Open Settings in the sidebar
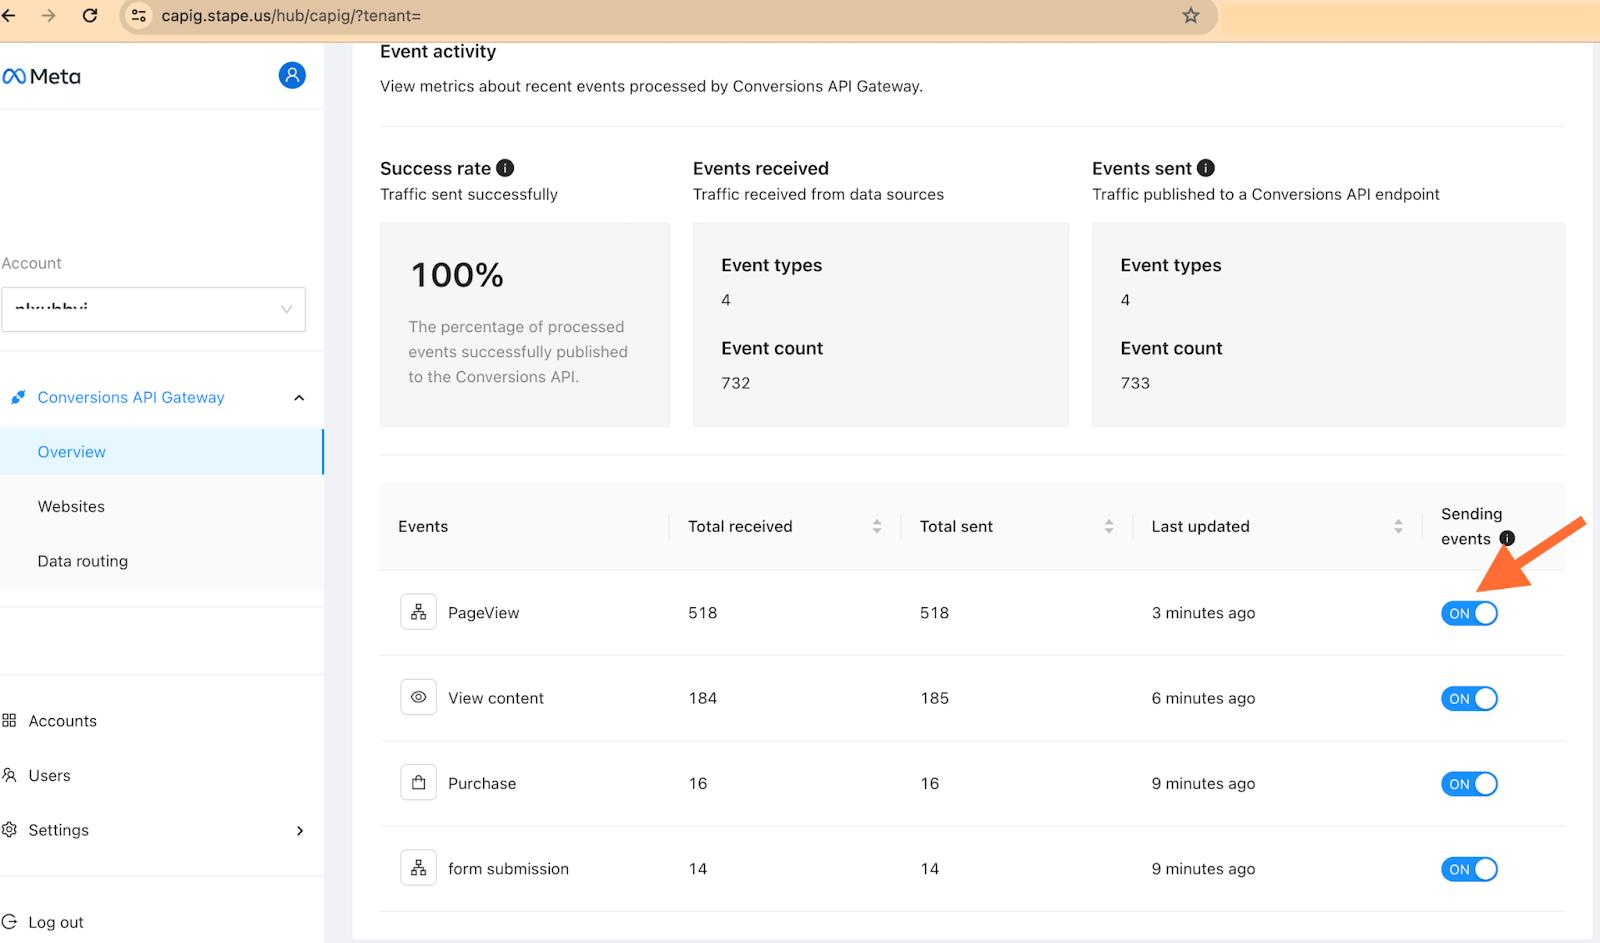Viewport: 1600px width, 943px height. (x=58, y=830)
